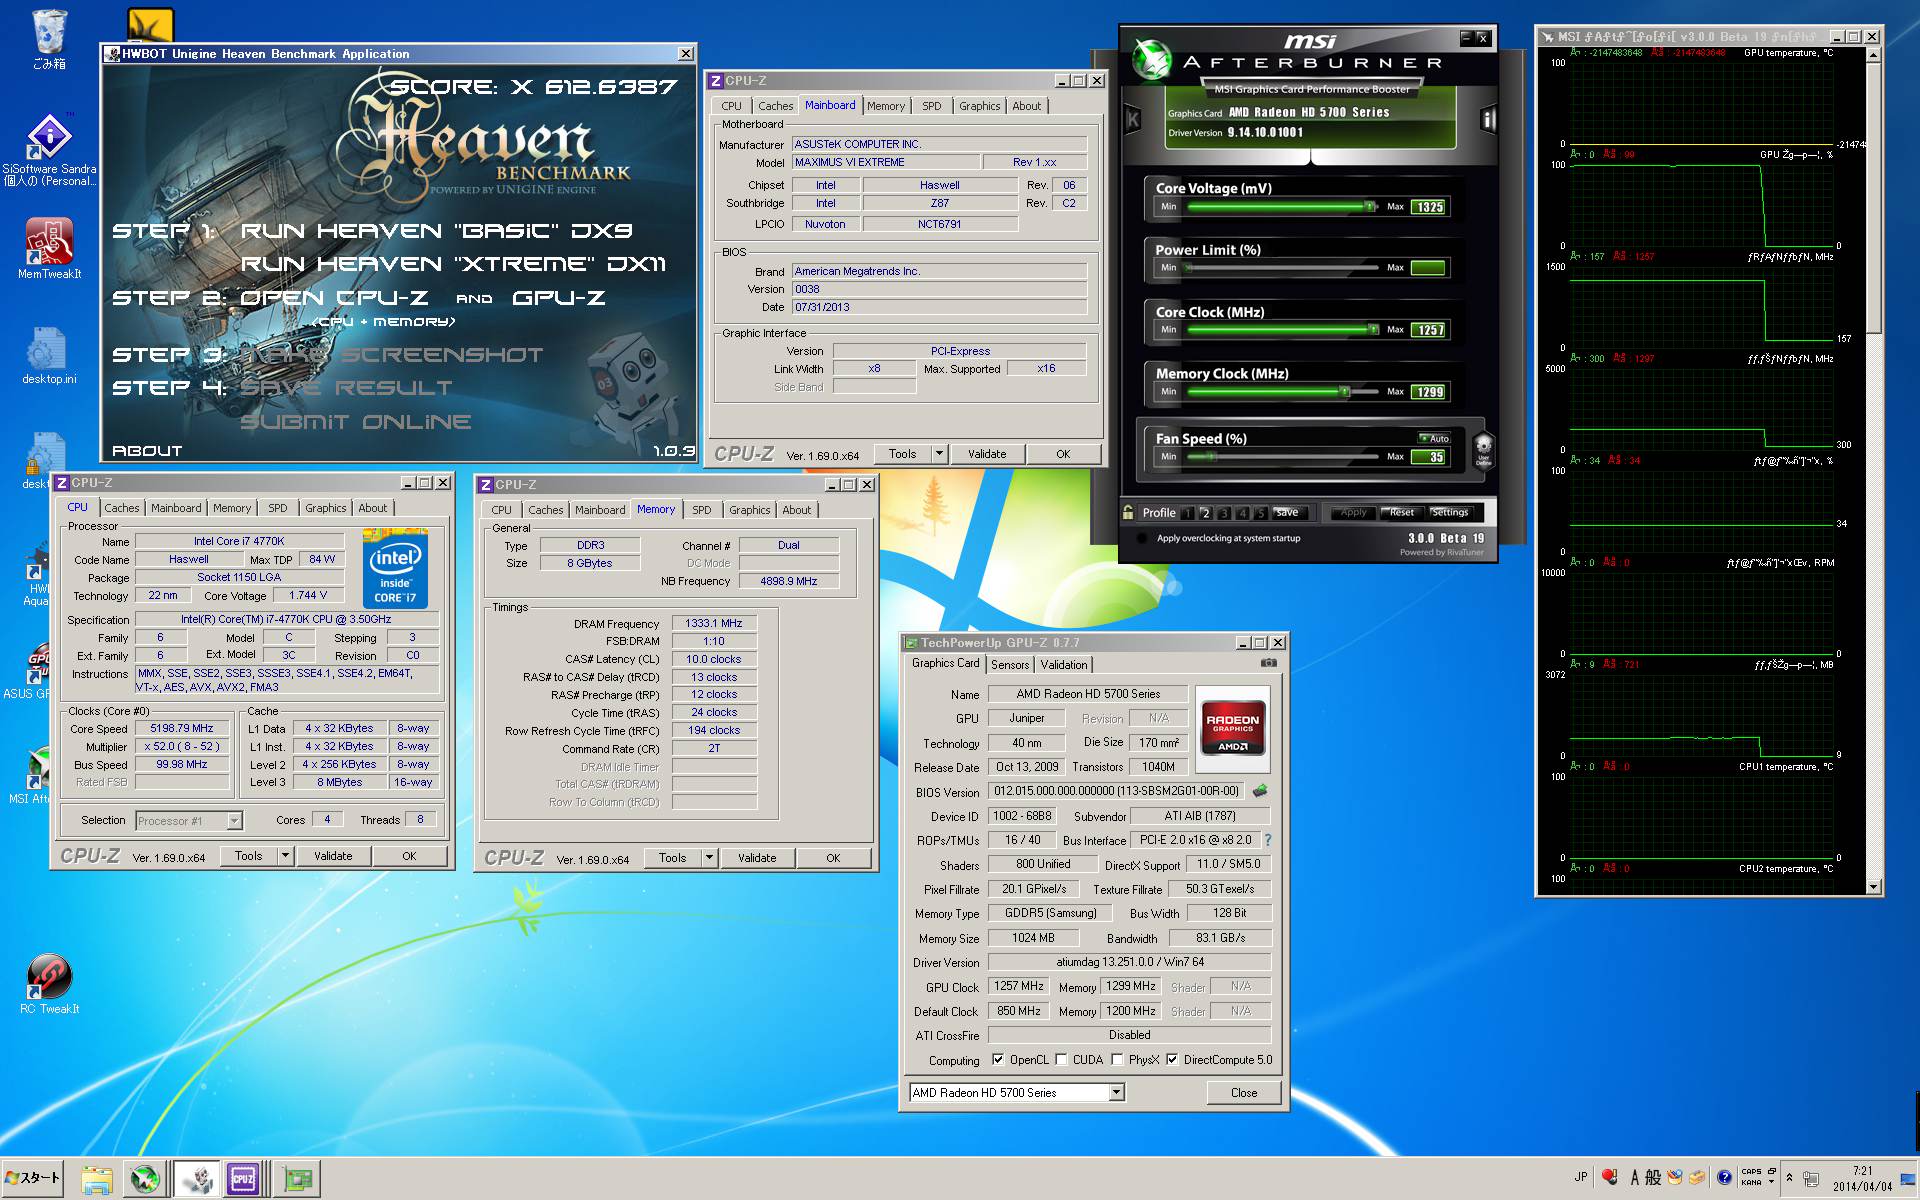Open MSI Afterburner taskbar icon
The width and height of the screenshot is (1920, 1200).
(x=146, y=1179)
